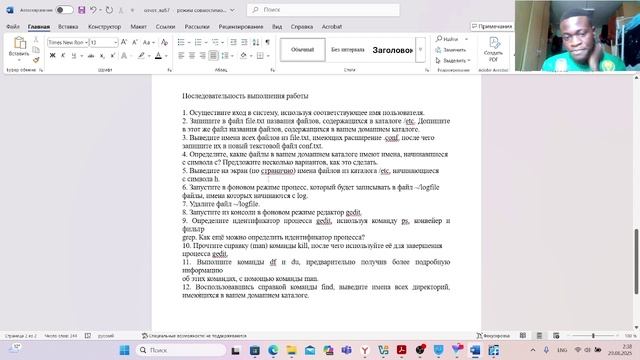Toggle Strikethrough formatting
The width and height of the screenshot is (640, 360).
coord(91,56)
